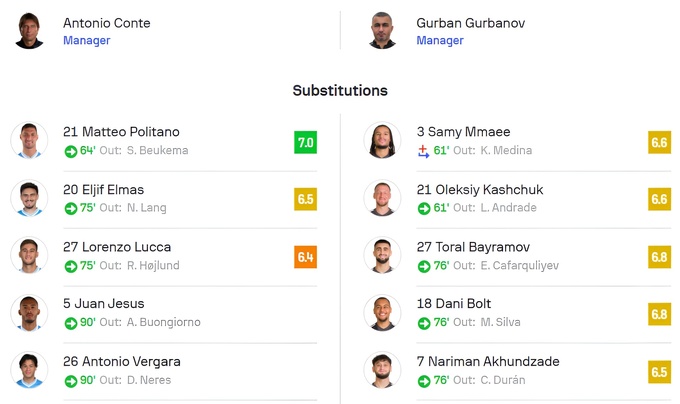
Task: Click Lorenzo Lucca's player avatar
Action: [x=30, y=256]
